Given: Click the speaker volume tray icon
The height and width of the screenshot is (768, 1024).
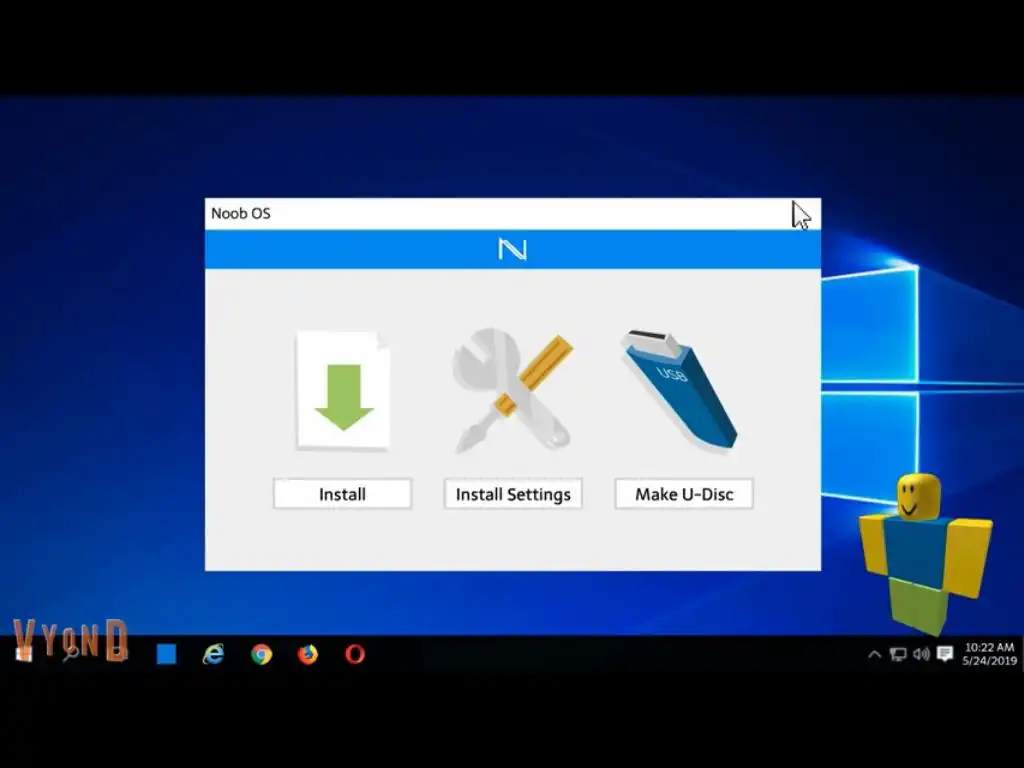Looking at the screenshot, I should pyautogui.click(x=921, y=654).
